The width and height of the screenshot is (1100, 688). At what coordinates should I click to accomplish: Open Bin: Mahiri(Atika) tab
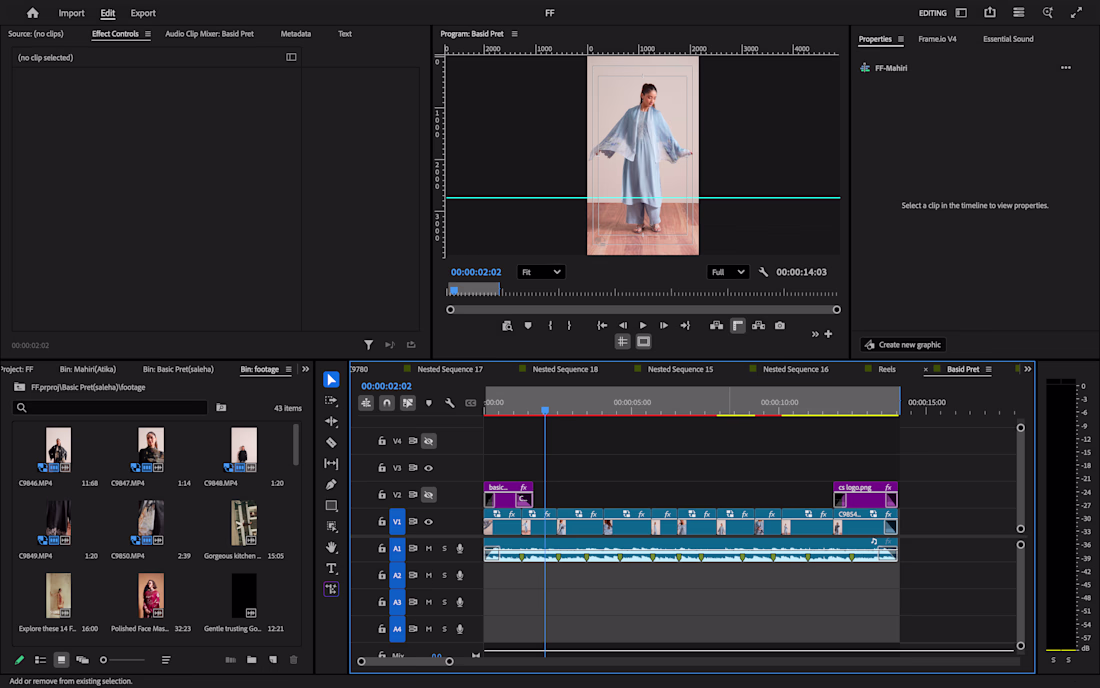[x=88, y=369]
